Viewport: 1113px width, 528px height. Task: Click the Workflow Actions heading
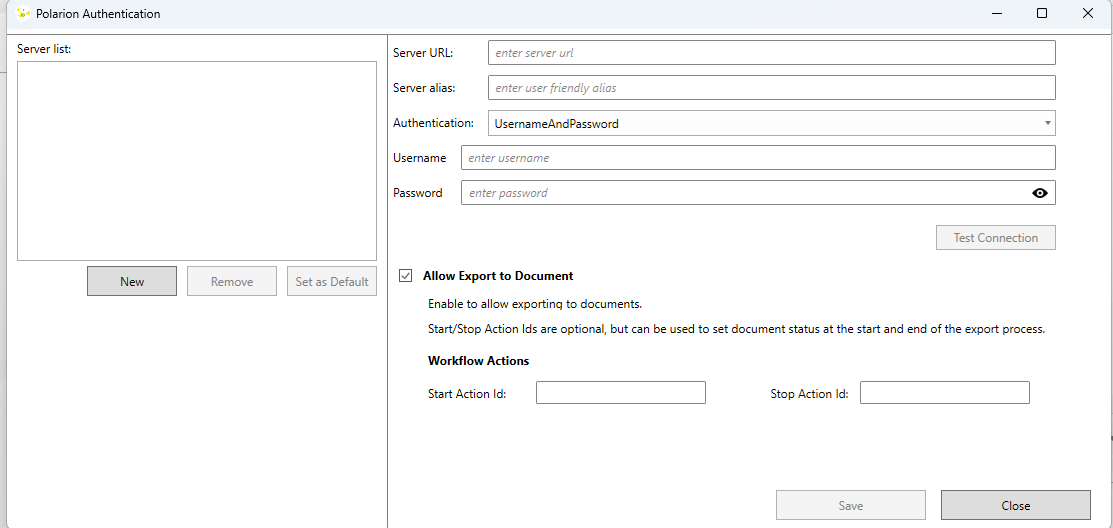(478, 361)
